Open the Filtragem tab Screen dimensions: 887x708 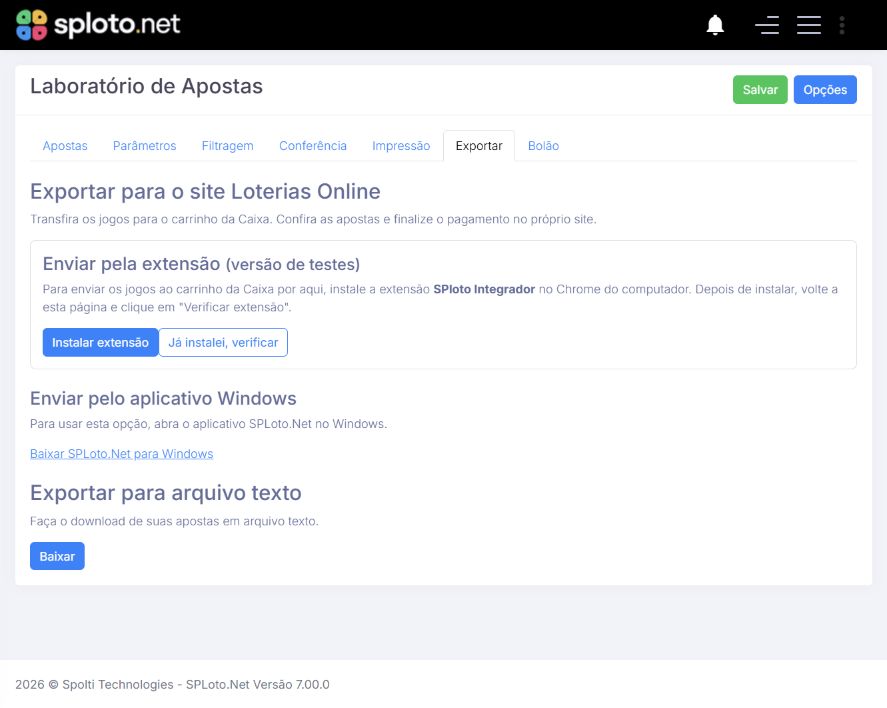tap(227, 146)
